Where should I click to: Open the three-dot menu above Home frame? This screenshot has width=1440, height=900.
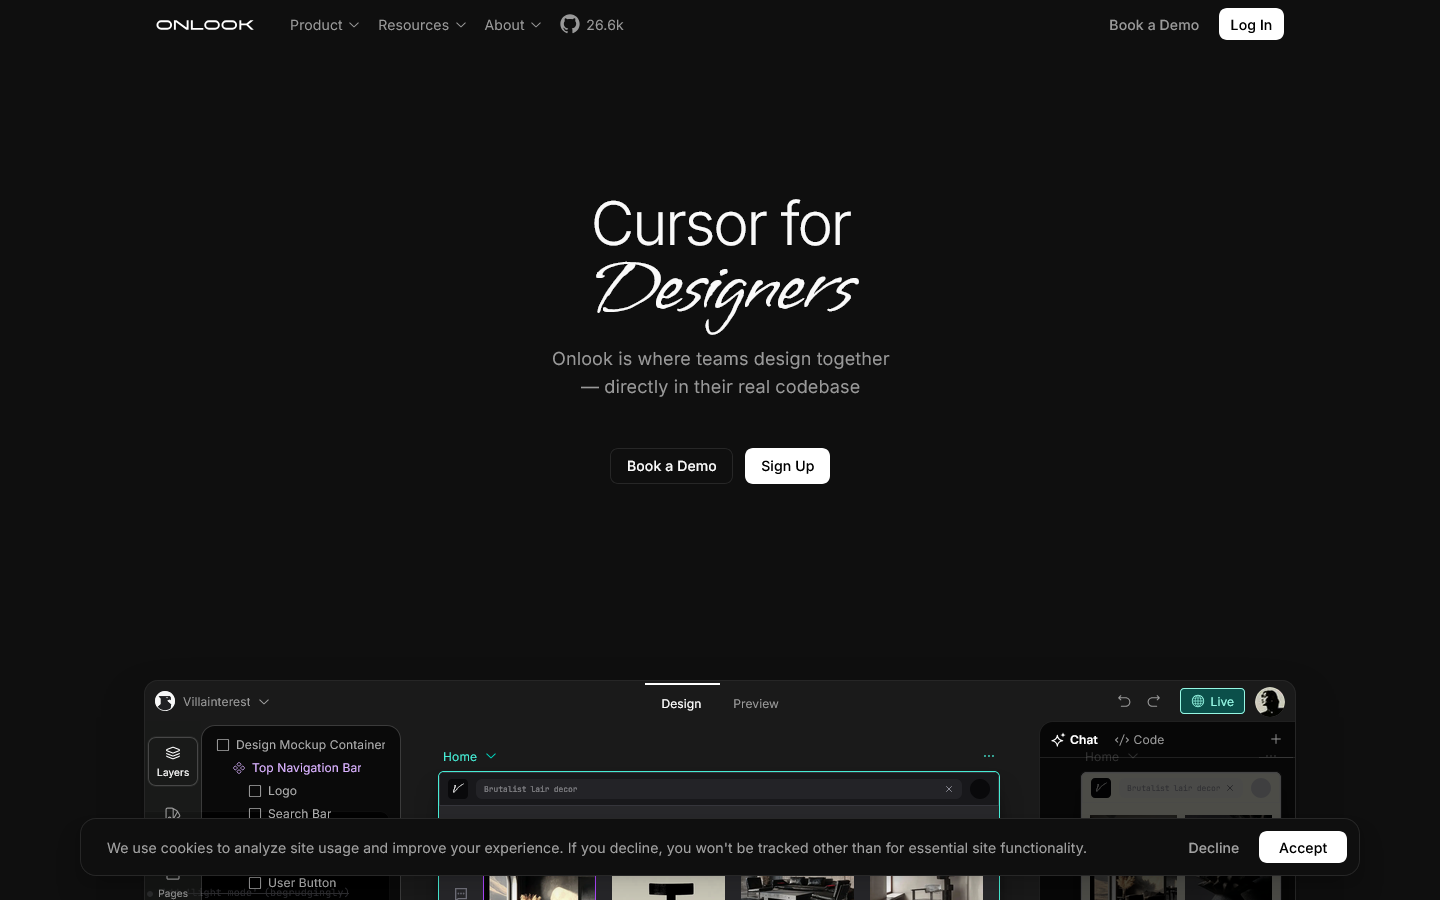989,756
